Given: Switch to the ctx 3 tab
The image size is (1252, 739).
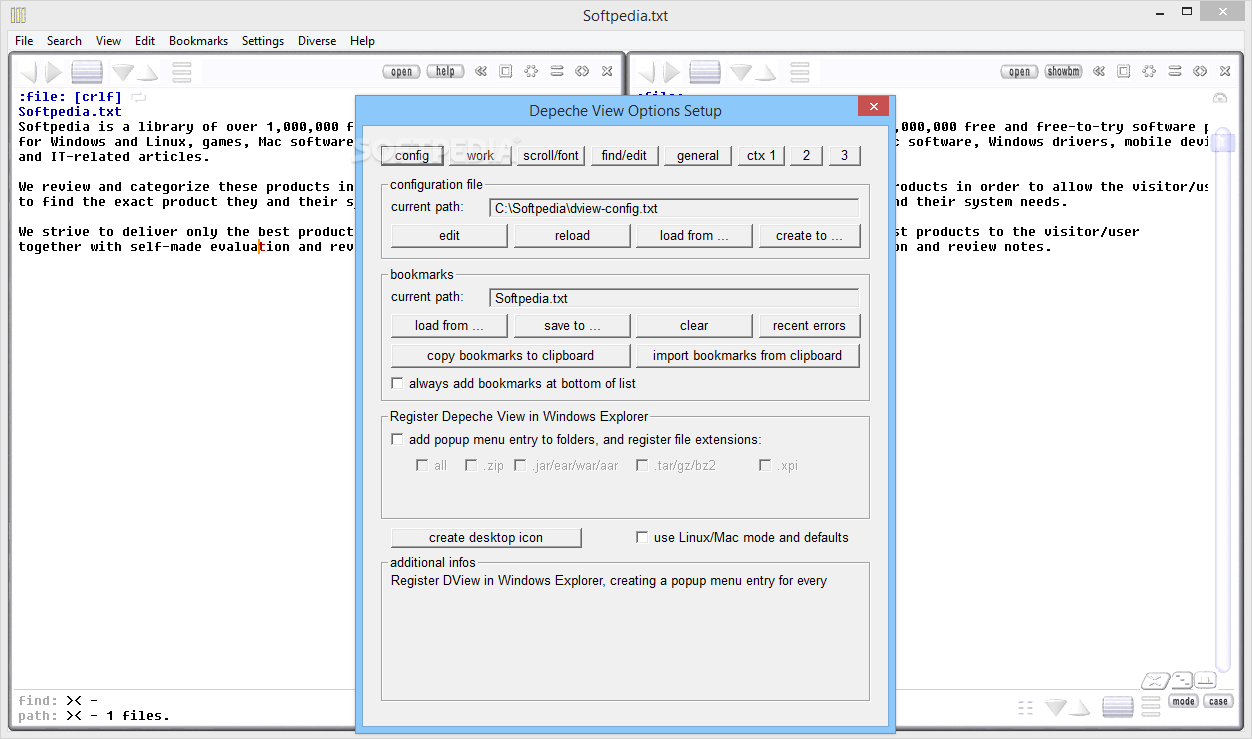Looking at the screenshot, I should [844, 155].
